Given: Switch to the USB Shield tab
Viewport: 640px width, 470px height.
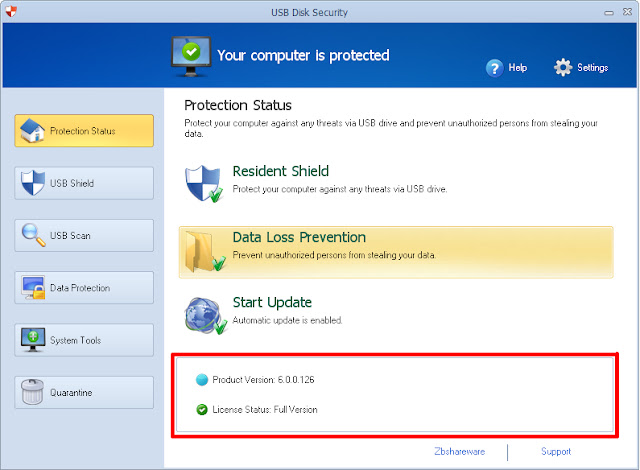Looking at the screenshot, I should coord(84,183).
